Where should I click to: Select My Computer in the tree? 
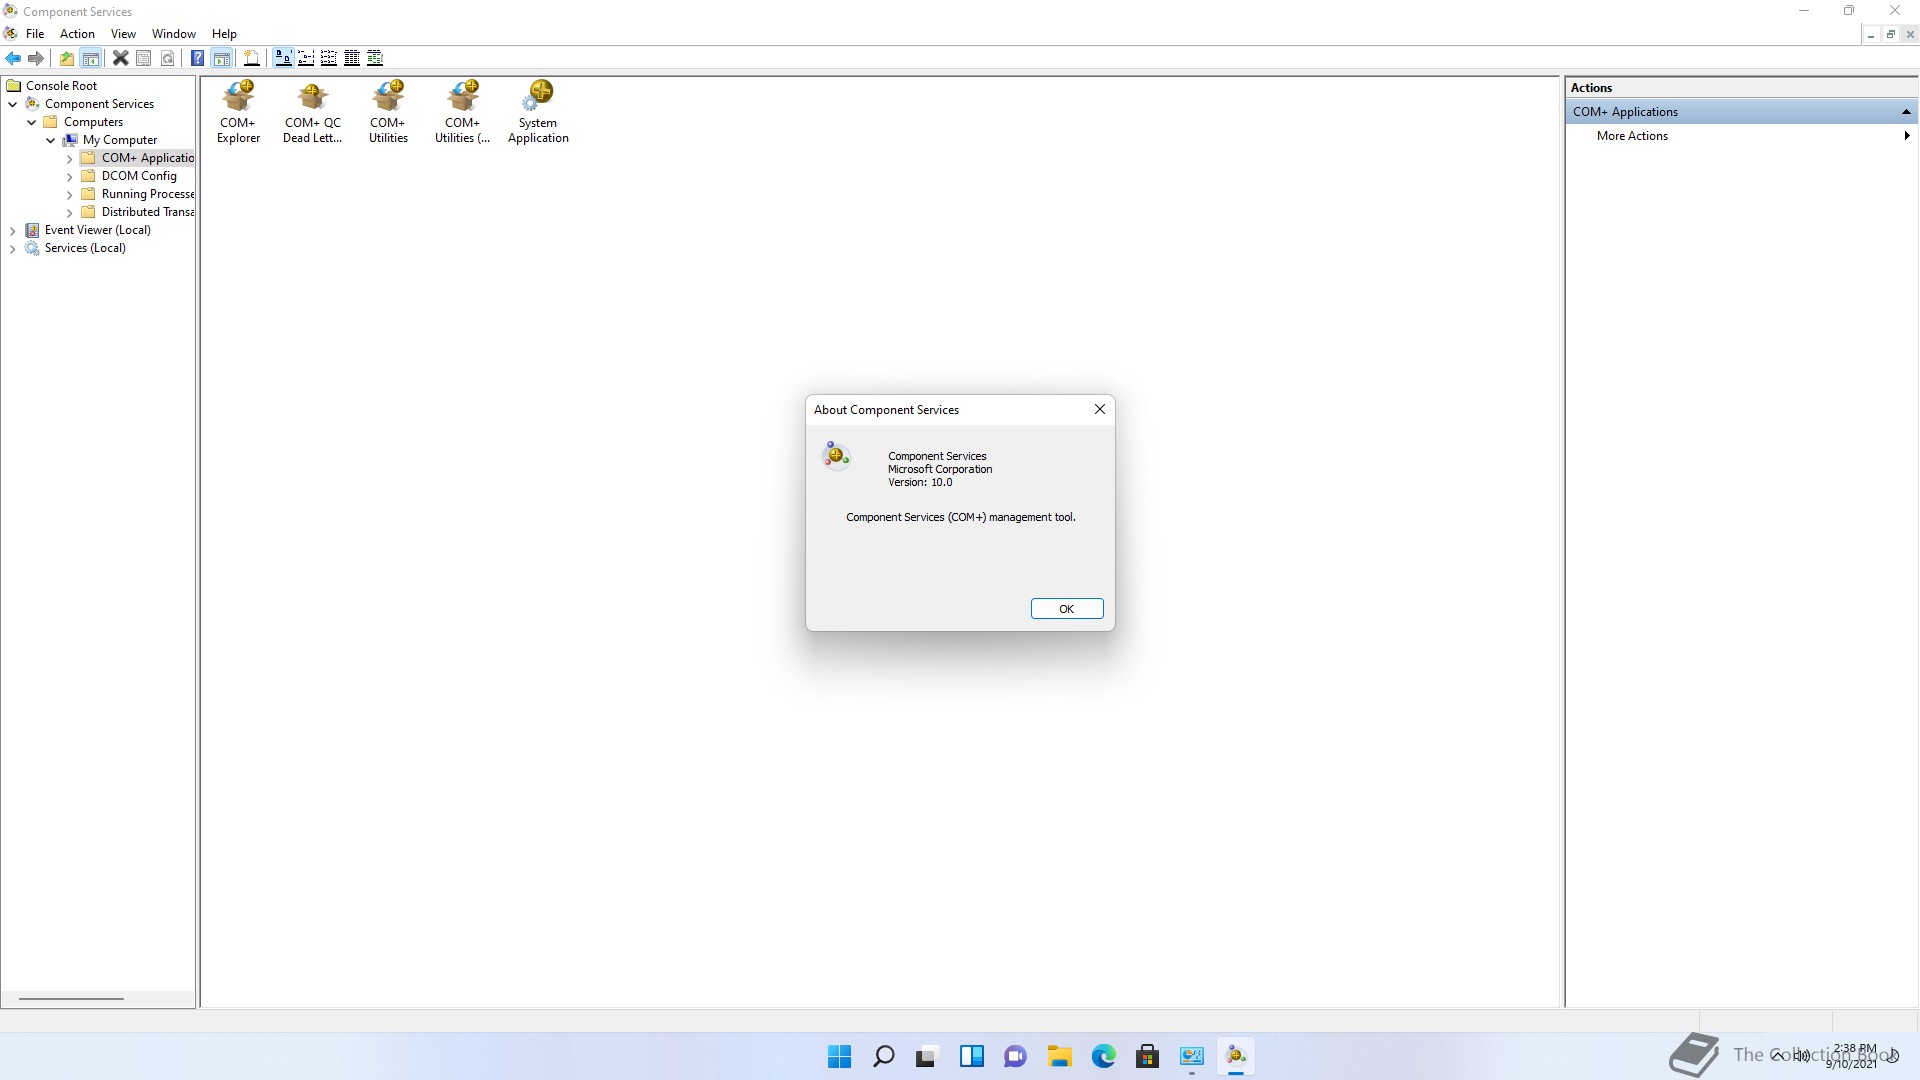(119, 140)
